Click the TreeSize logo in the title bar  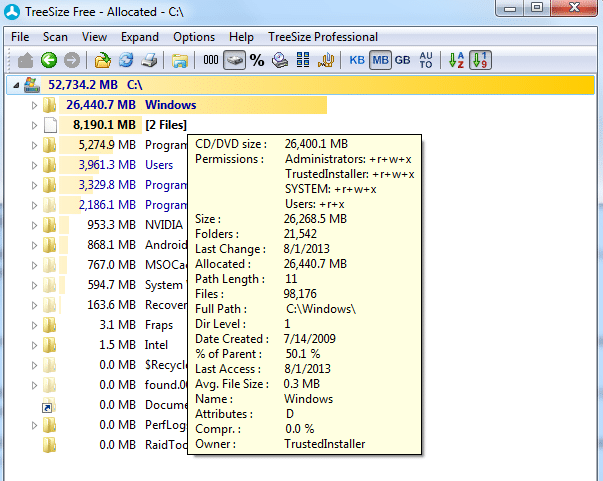coord(12,12)
